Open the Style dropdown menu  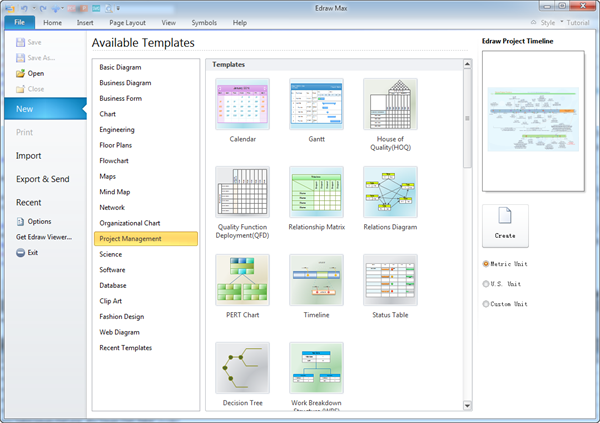(548, 22)
